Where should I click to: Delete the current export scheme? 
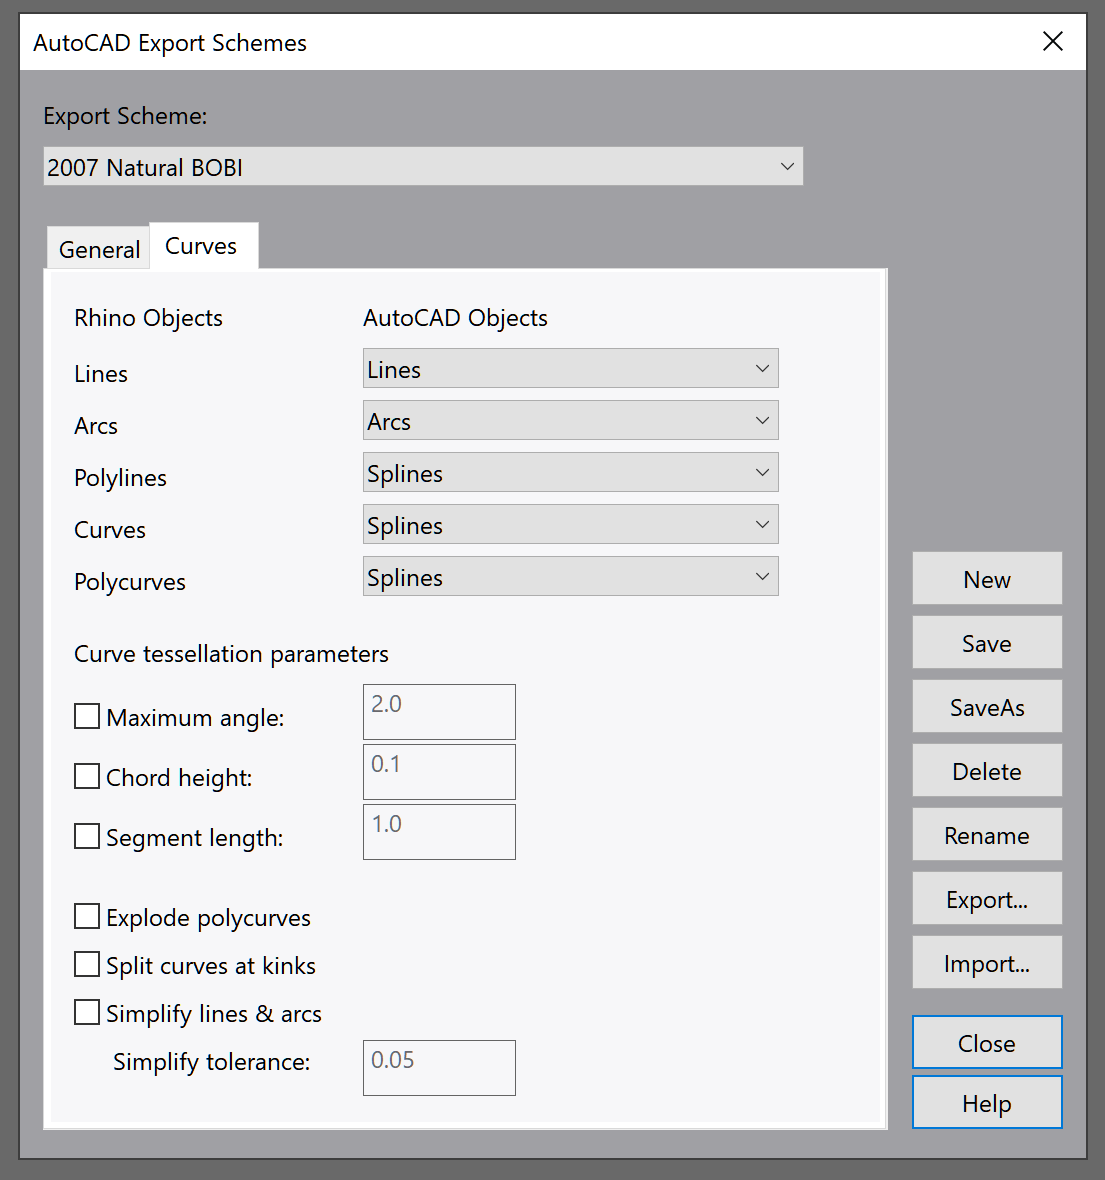point(987,771)
